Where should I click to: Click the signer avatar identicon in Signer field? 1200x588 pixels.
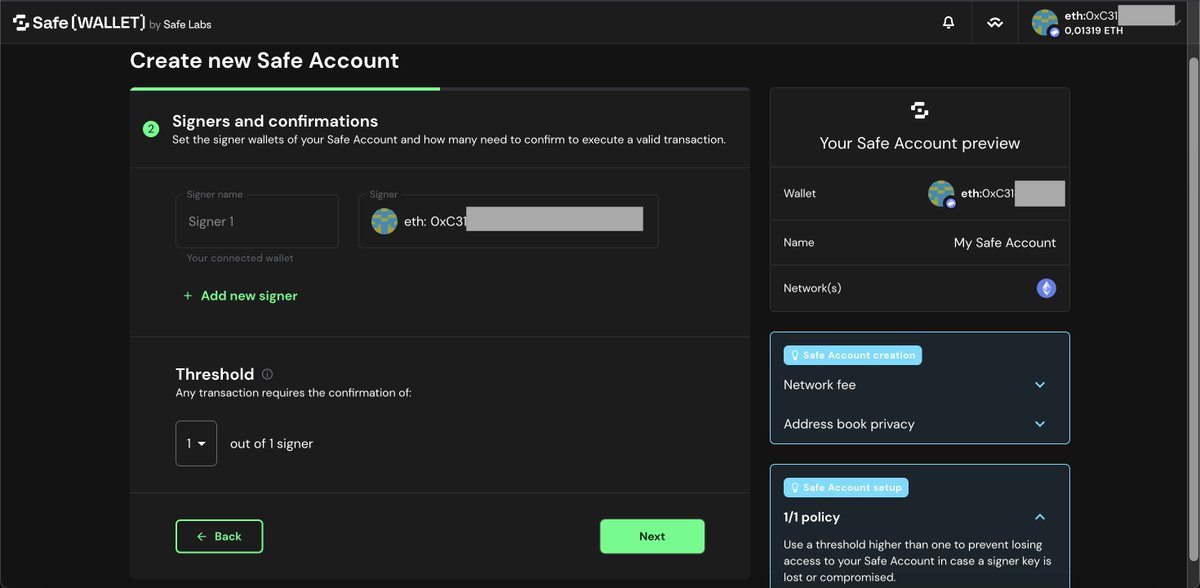coord(384,221)
